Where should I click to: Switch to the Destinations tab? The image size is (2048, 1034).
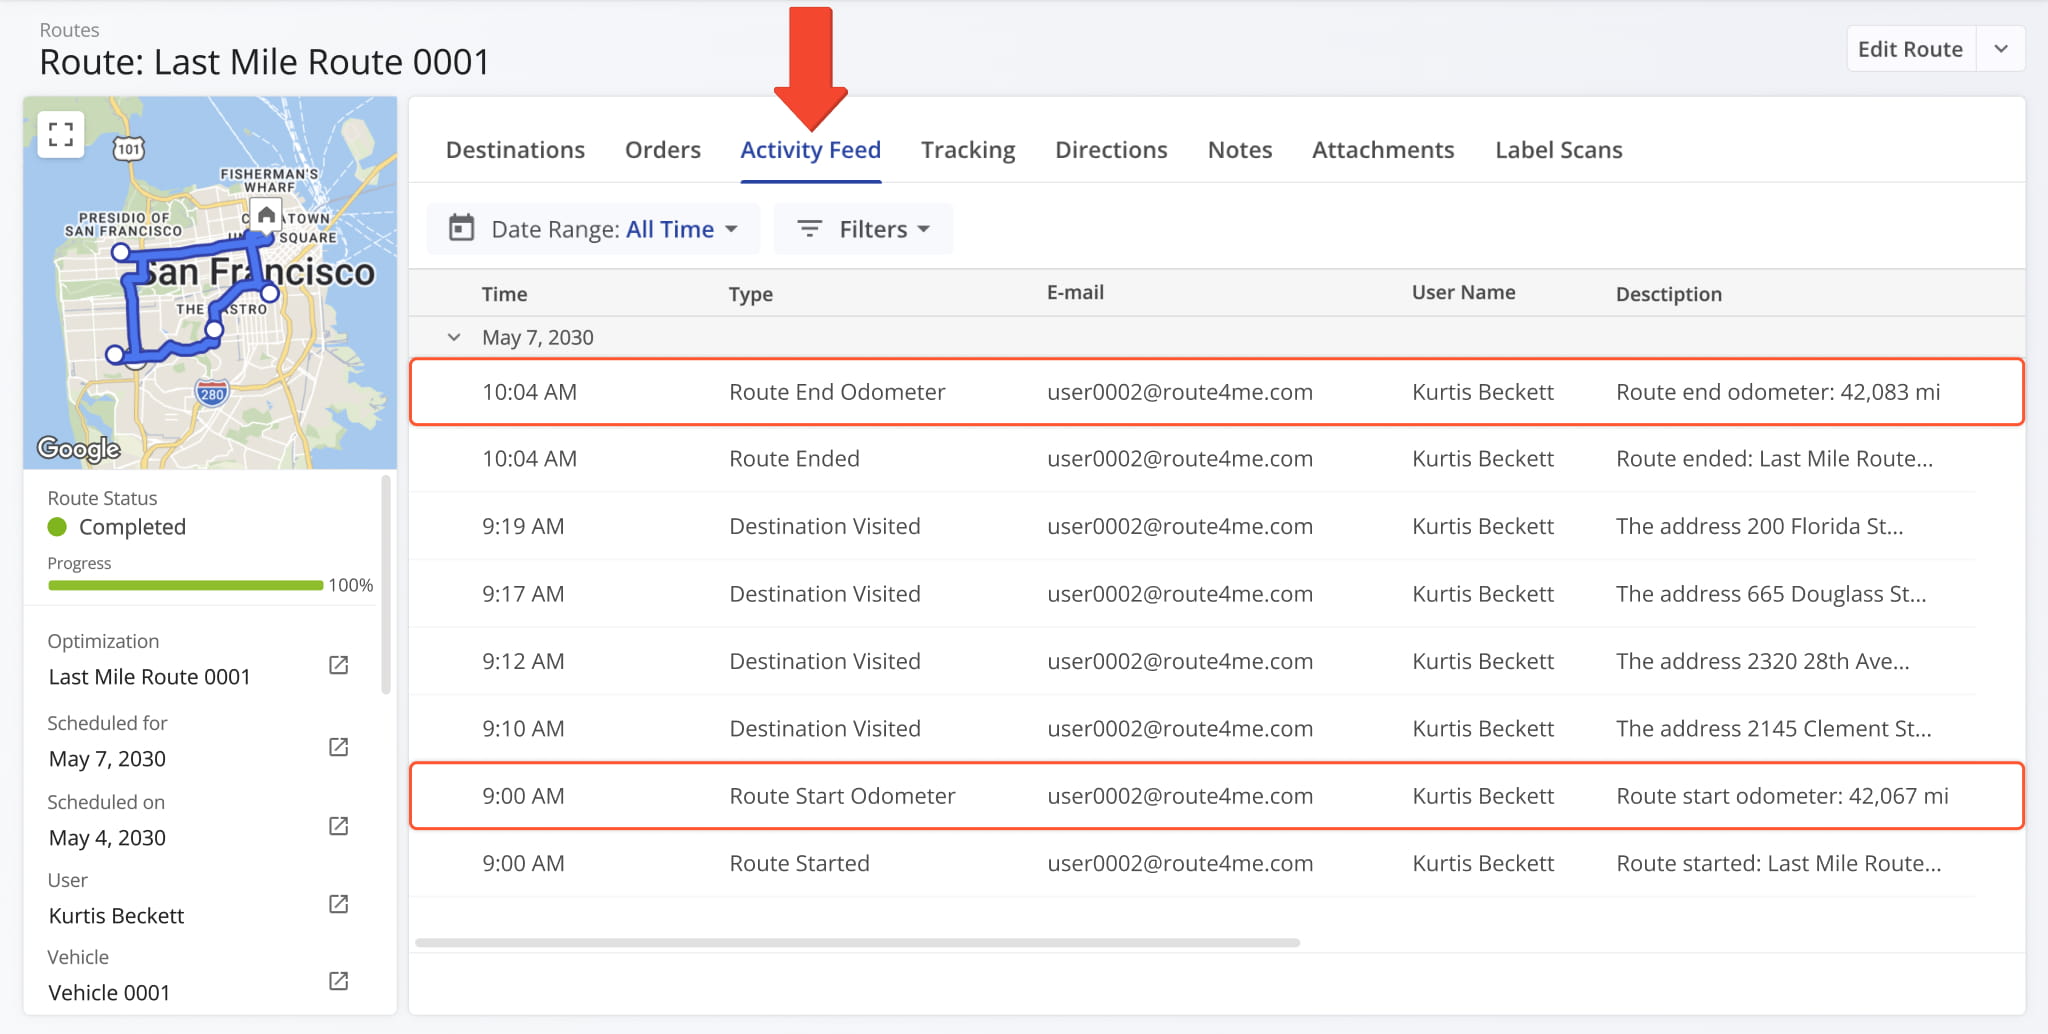pos(515,149)
